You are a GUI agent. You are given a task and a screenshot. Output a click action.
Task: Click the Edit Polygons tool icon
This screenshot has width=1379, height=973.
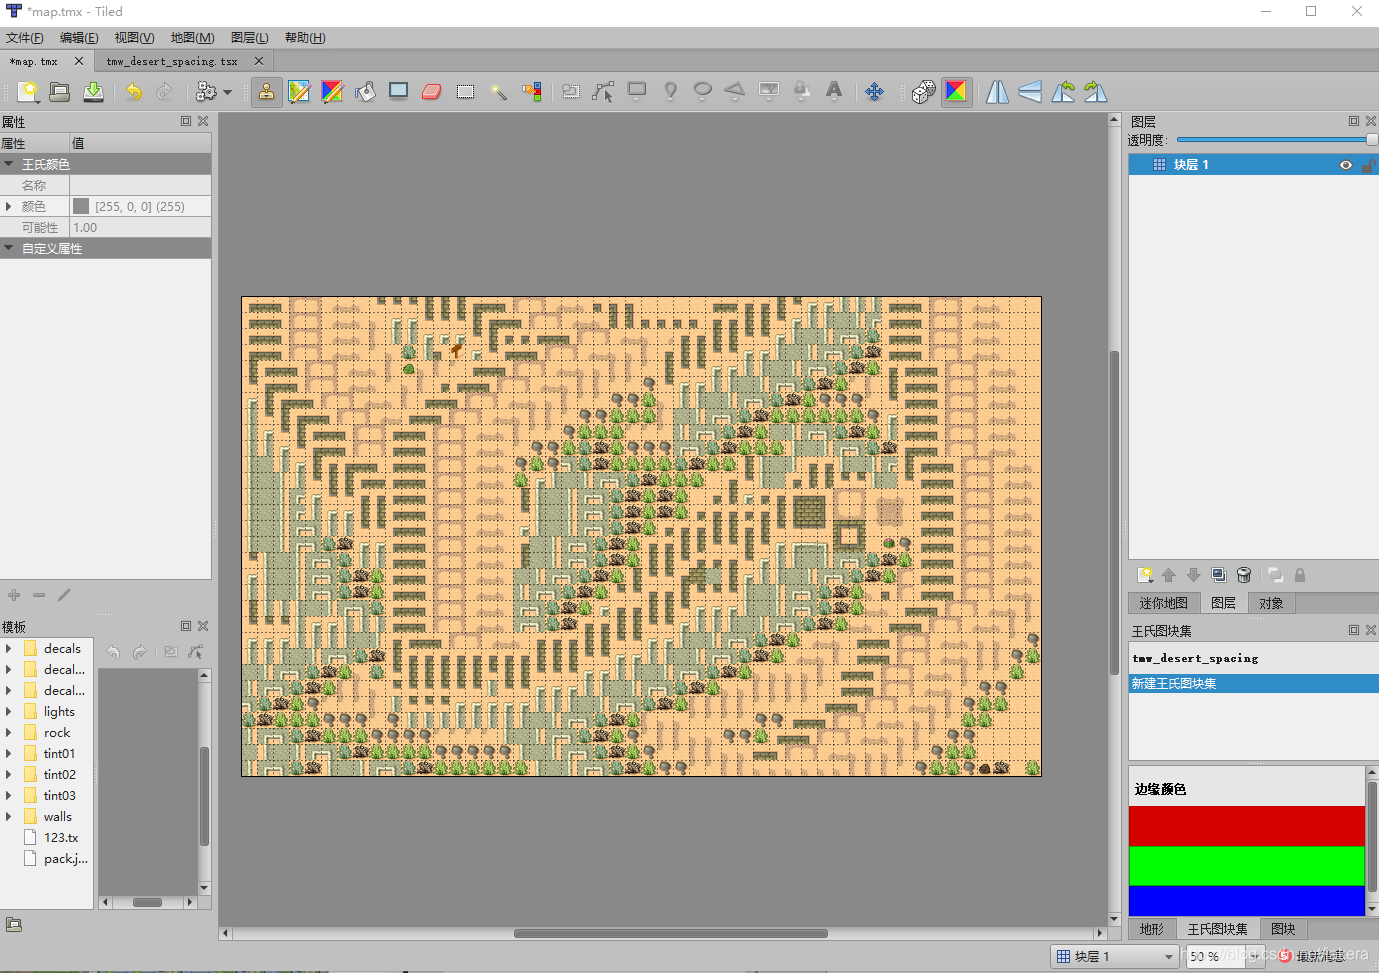[603, 92]
